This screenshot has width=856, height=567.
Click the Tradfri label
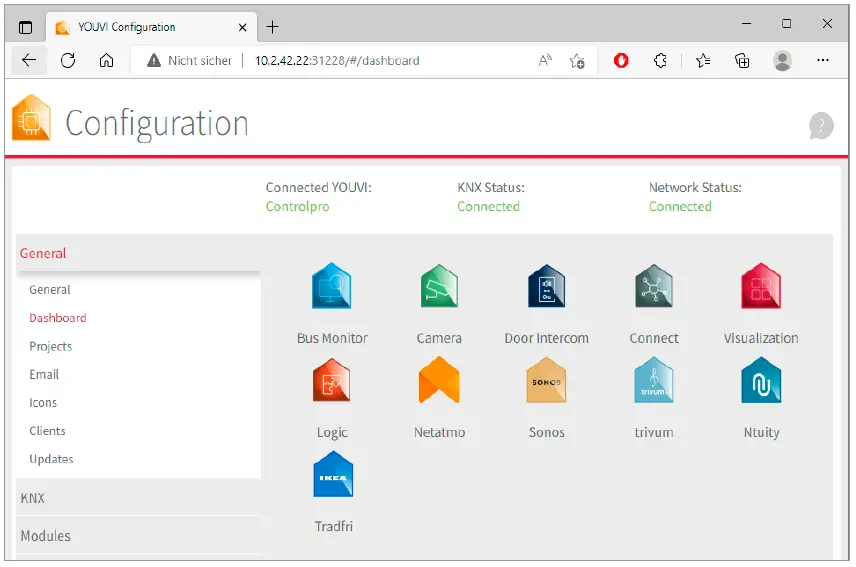pos(334,527)
